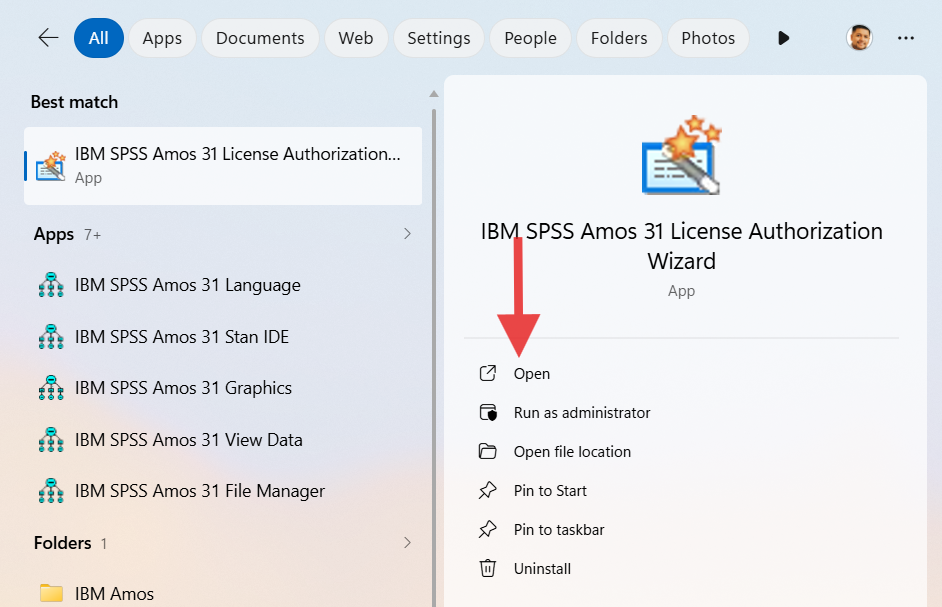Click the Uninstall trash can icon
This screenshot has width=942, height=607.
[x=488, y=568]
